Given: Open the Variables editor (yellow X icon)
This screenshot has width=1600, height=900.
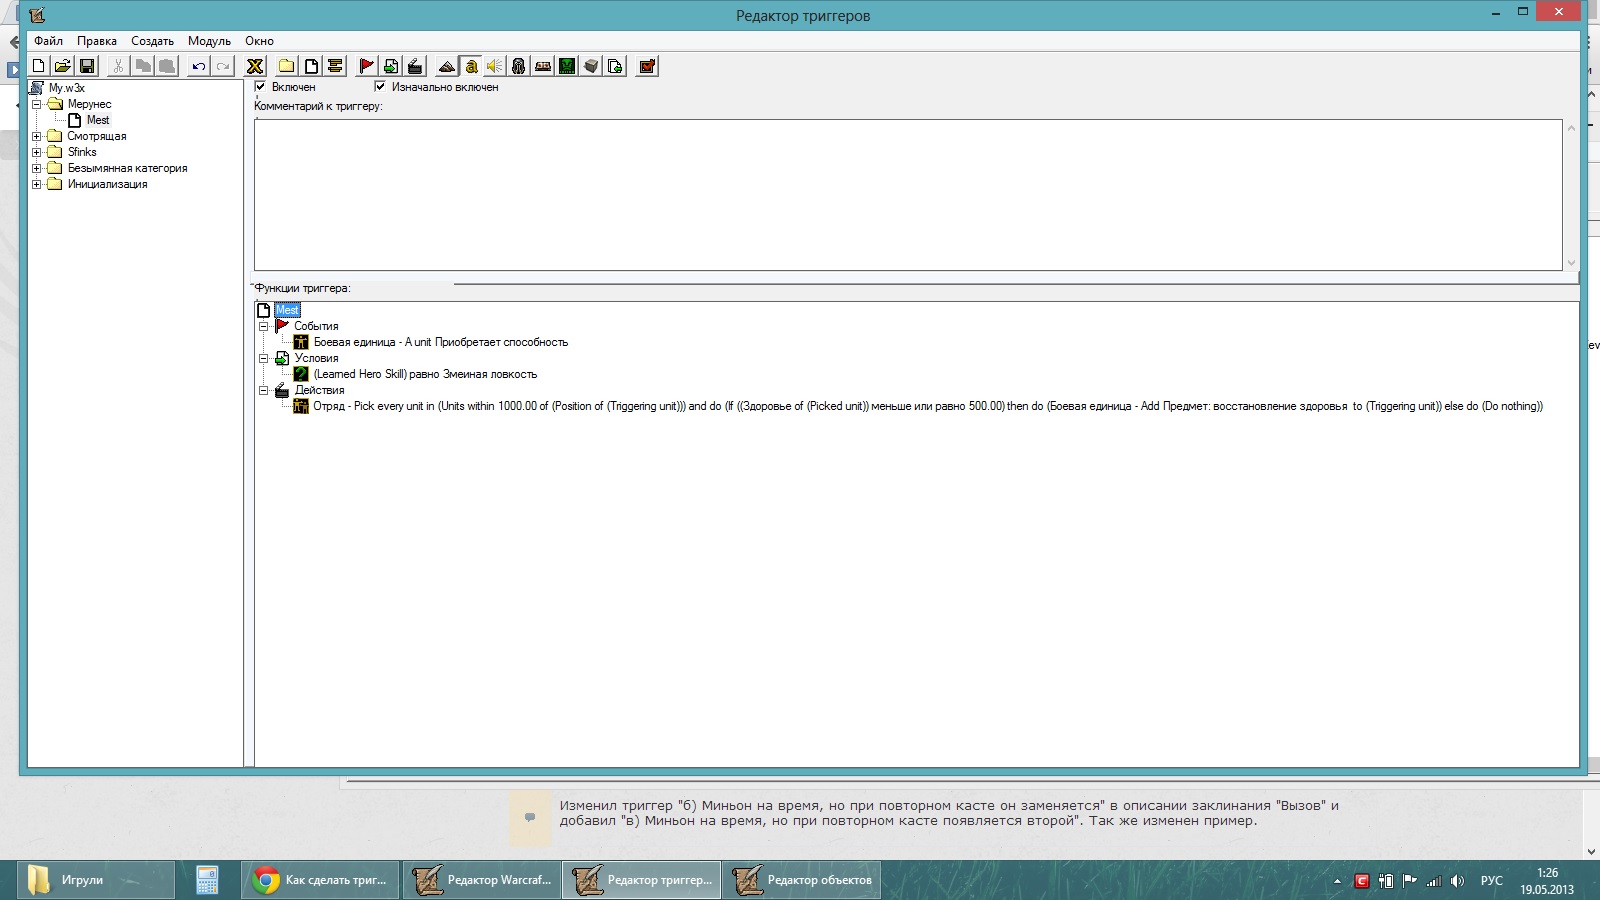Looking at the screenshot, I should (255, 66).
